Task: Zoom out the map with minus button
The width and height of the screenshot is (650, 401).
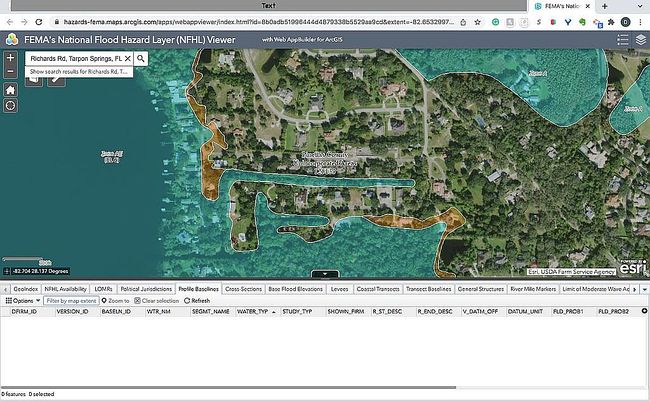Action: point(10,71)
